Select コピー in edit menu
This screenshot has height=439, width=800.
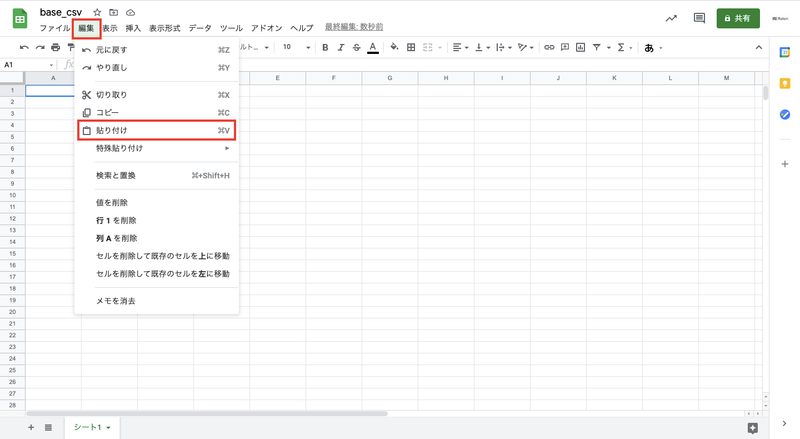coord(157,112)
